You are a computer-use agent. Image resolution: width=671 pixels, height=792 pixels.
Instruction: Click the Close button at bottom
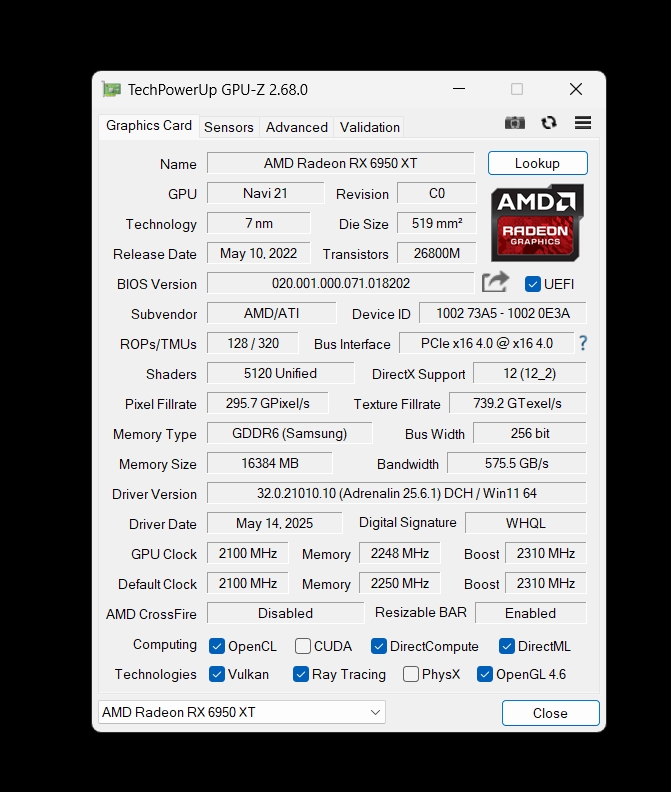(x=551, y=713)
